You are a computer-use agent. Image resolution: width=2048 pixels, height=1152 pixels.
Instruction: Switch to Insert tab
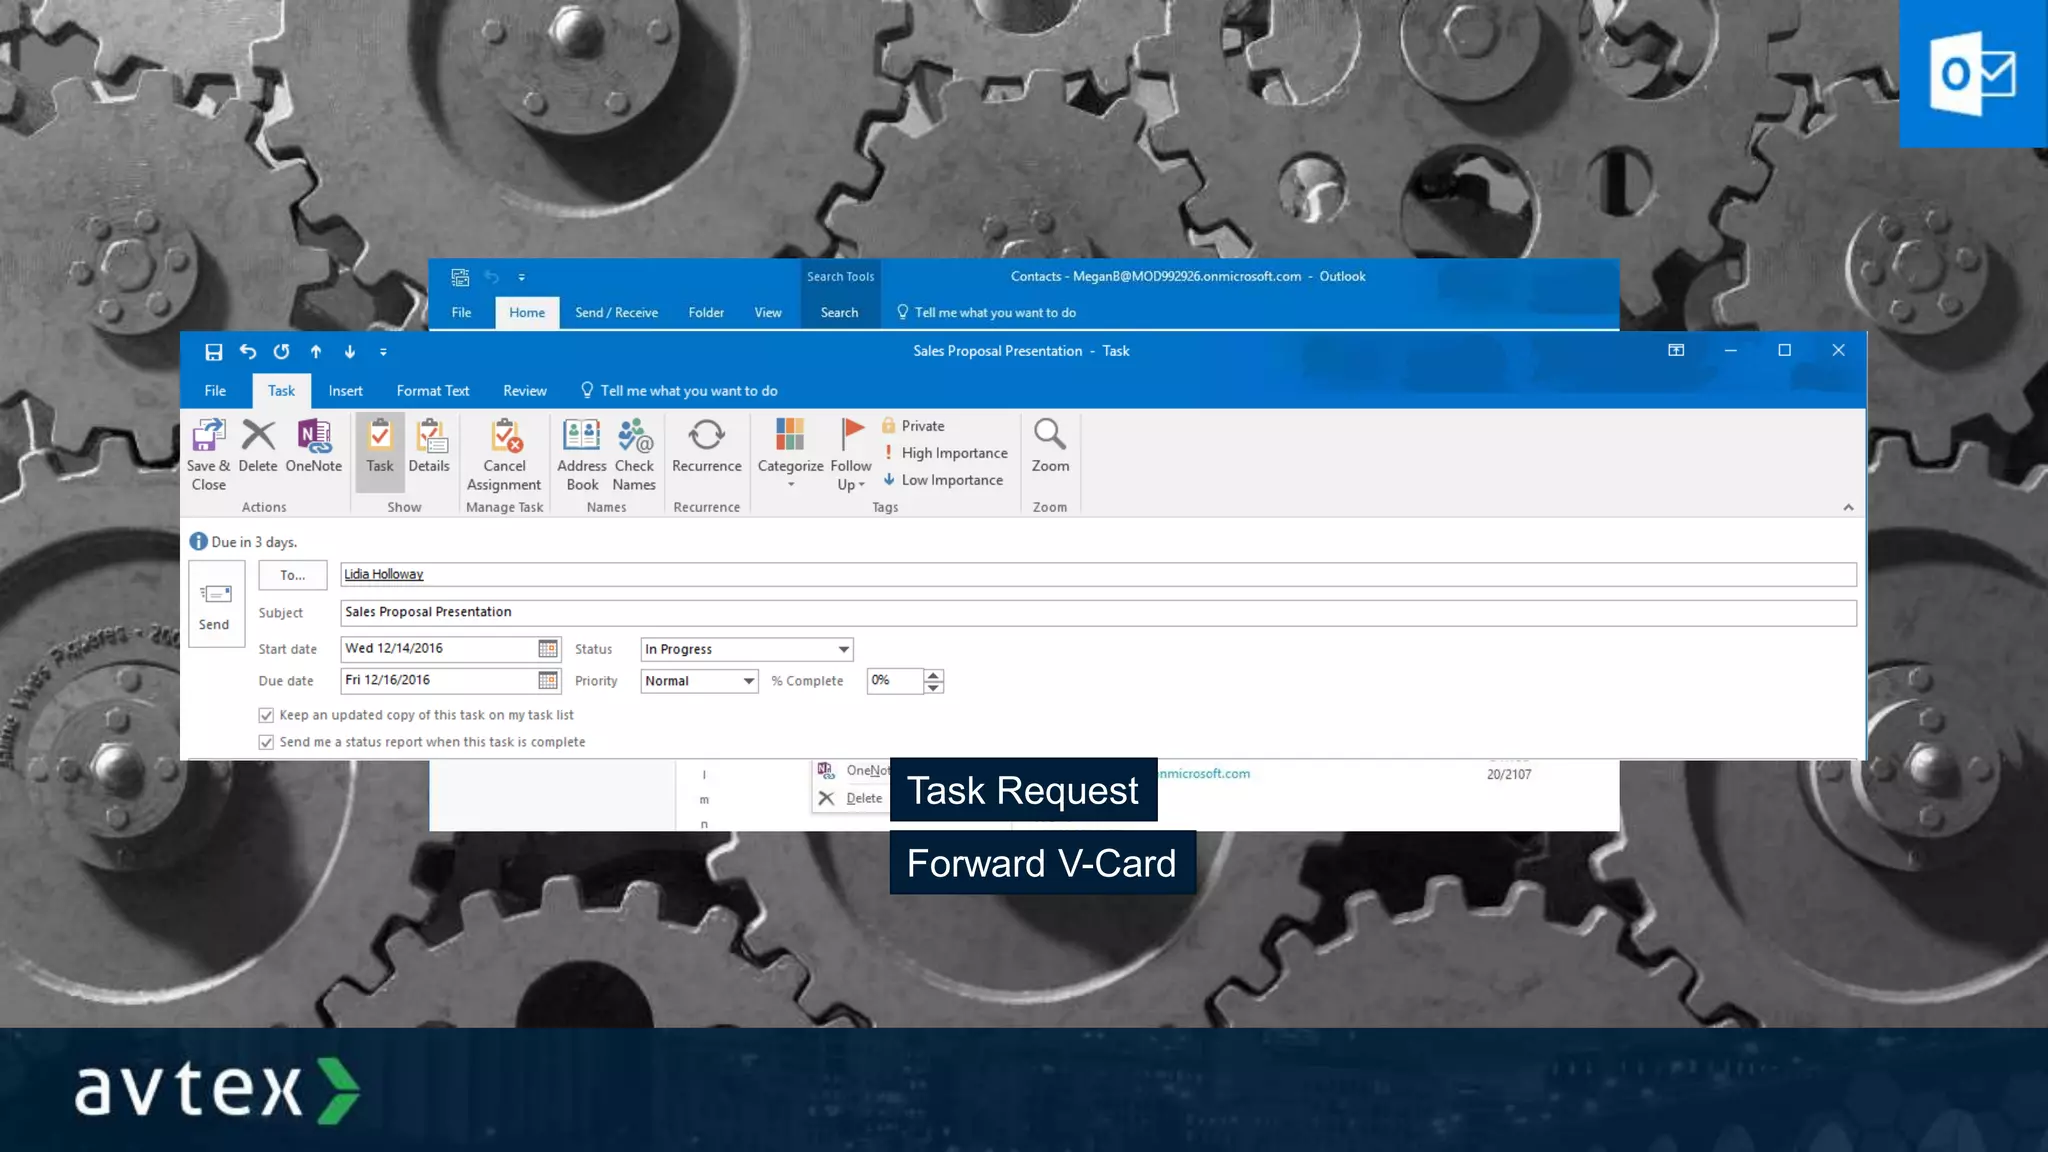coord(345,391)
